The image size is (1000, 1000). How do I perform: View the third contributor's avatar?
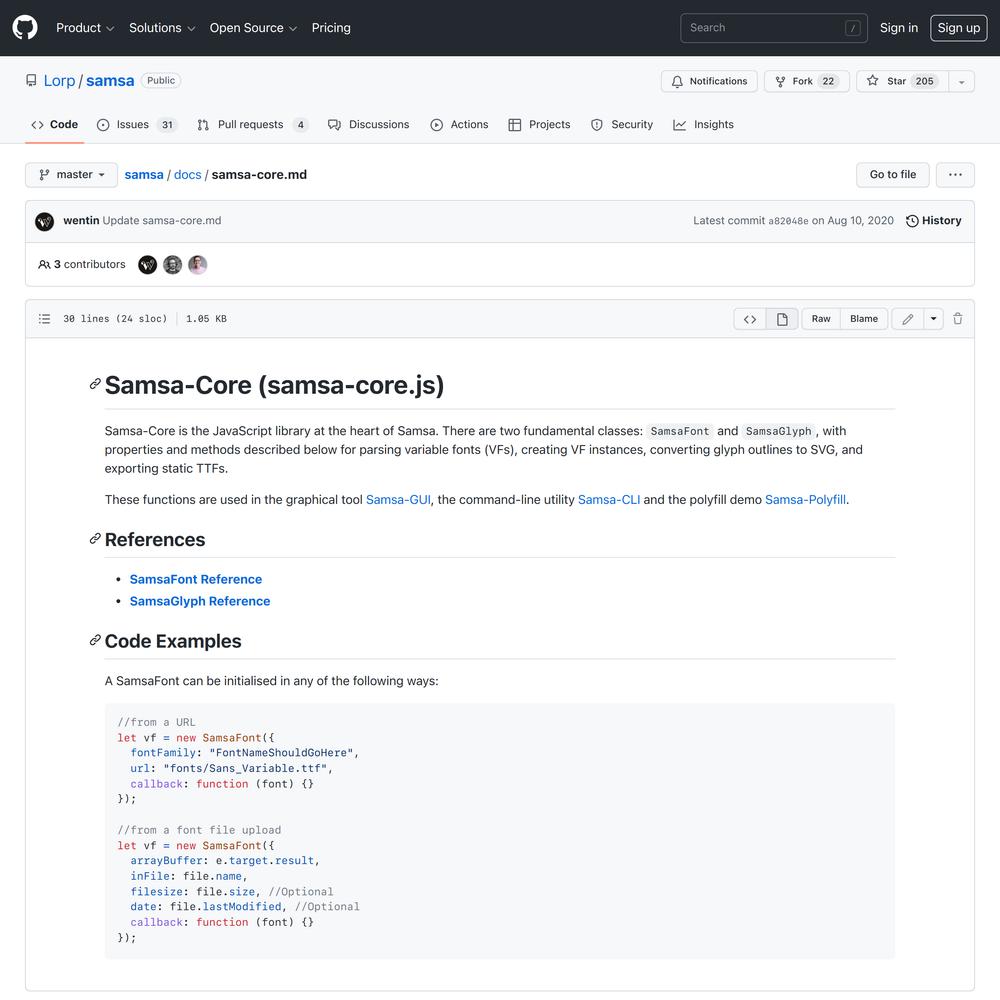tap(198, 265)
